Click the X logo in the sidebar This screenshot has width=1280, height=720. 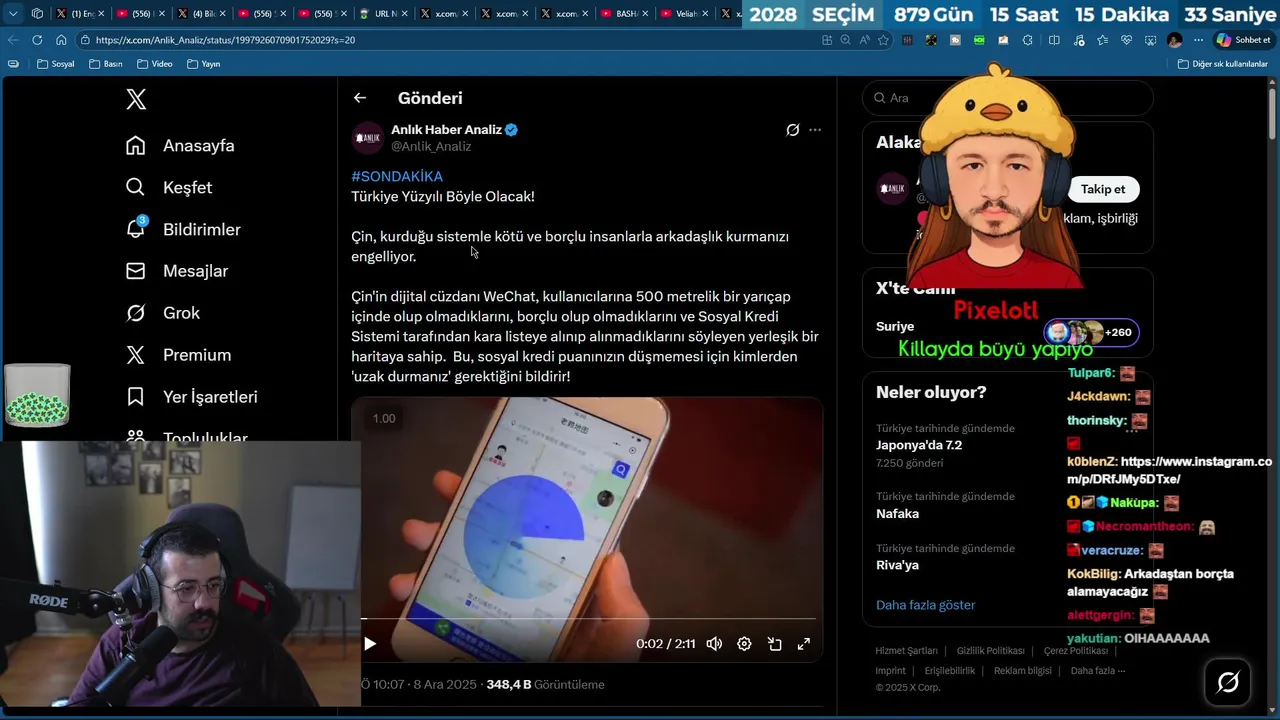point(136,99)
